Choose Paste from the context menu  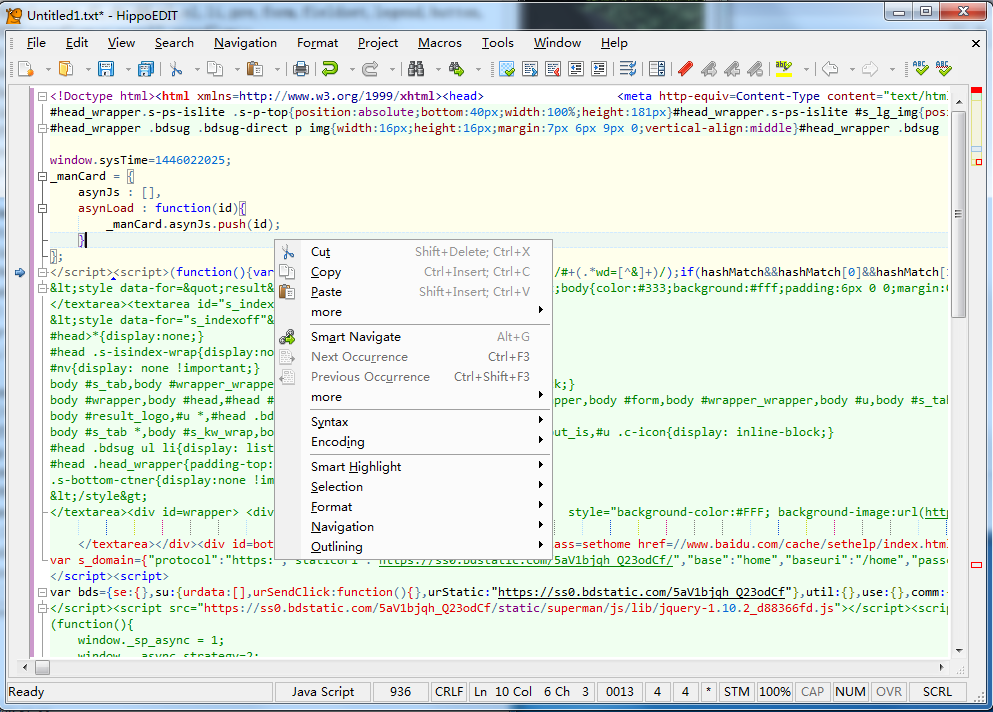click(326, 292)
